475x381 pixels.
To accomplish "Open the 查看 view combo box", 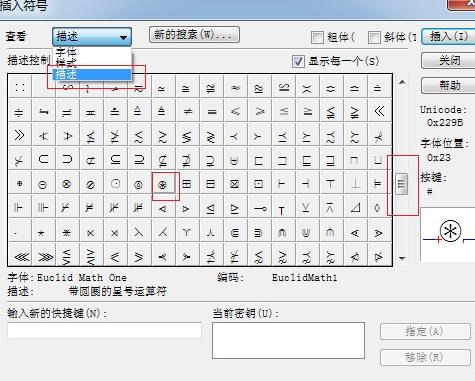I will 92,37.
